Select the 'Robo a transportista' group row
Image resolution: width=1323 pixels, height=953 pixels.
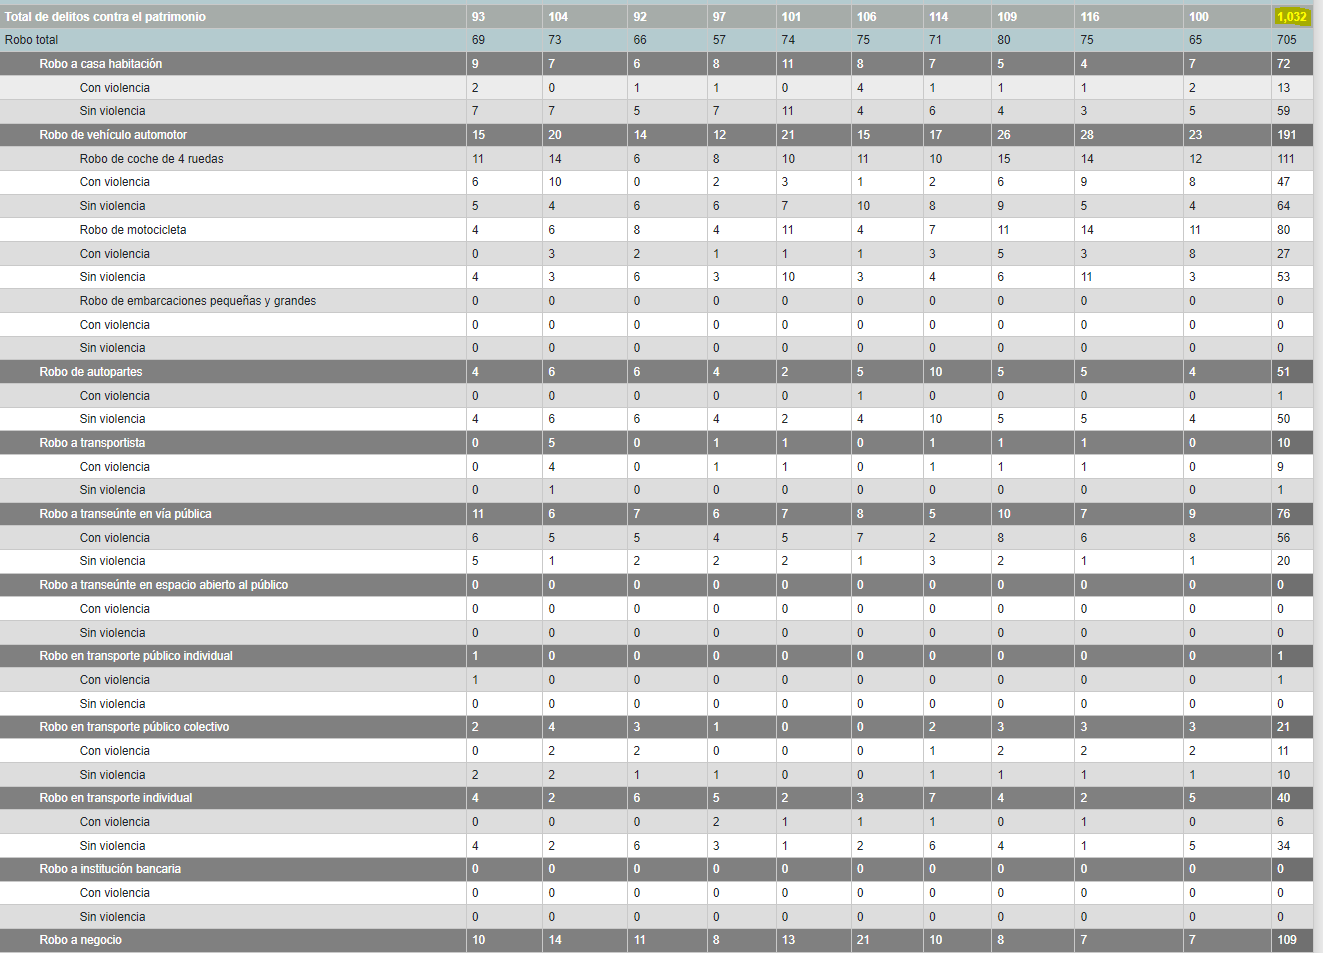92,443
